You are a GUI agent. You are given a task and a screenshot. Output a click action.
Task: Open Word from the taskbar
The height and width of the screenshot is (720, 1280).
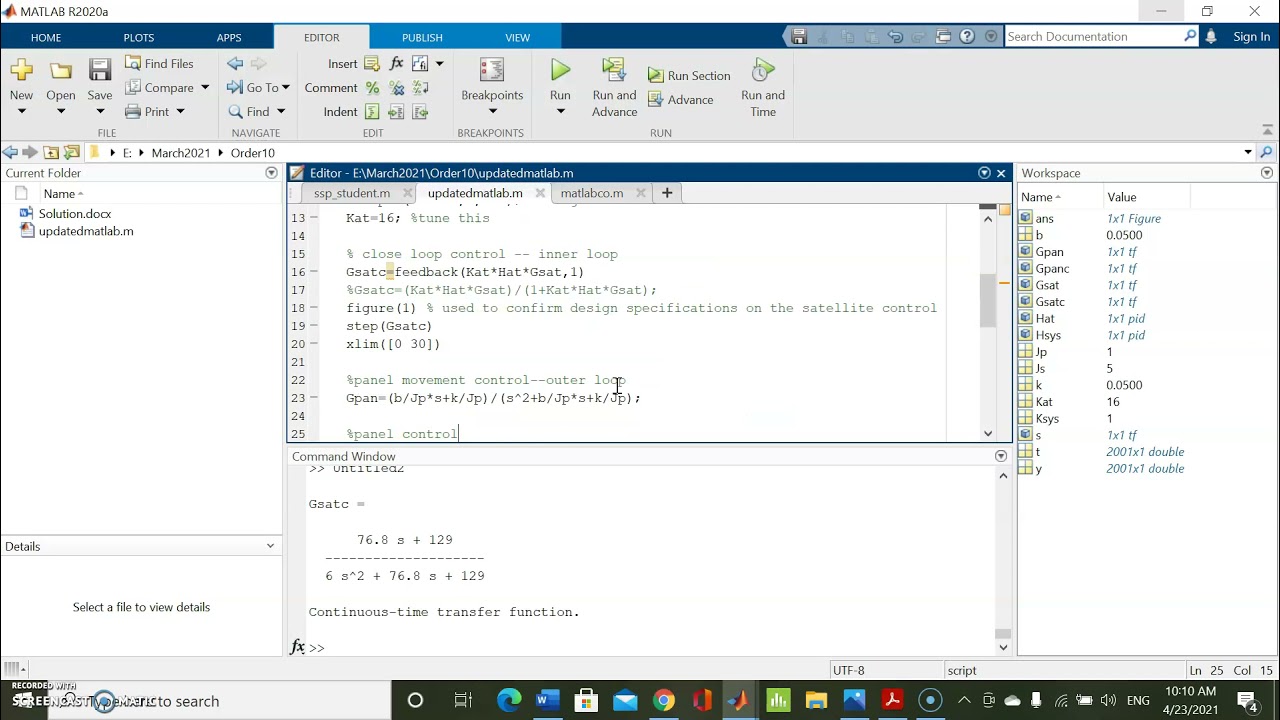pyautogui.click(x=547, y=700)
